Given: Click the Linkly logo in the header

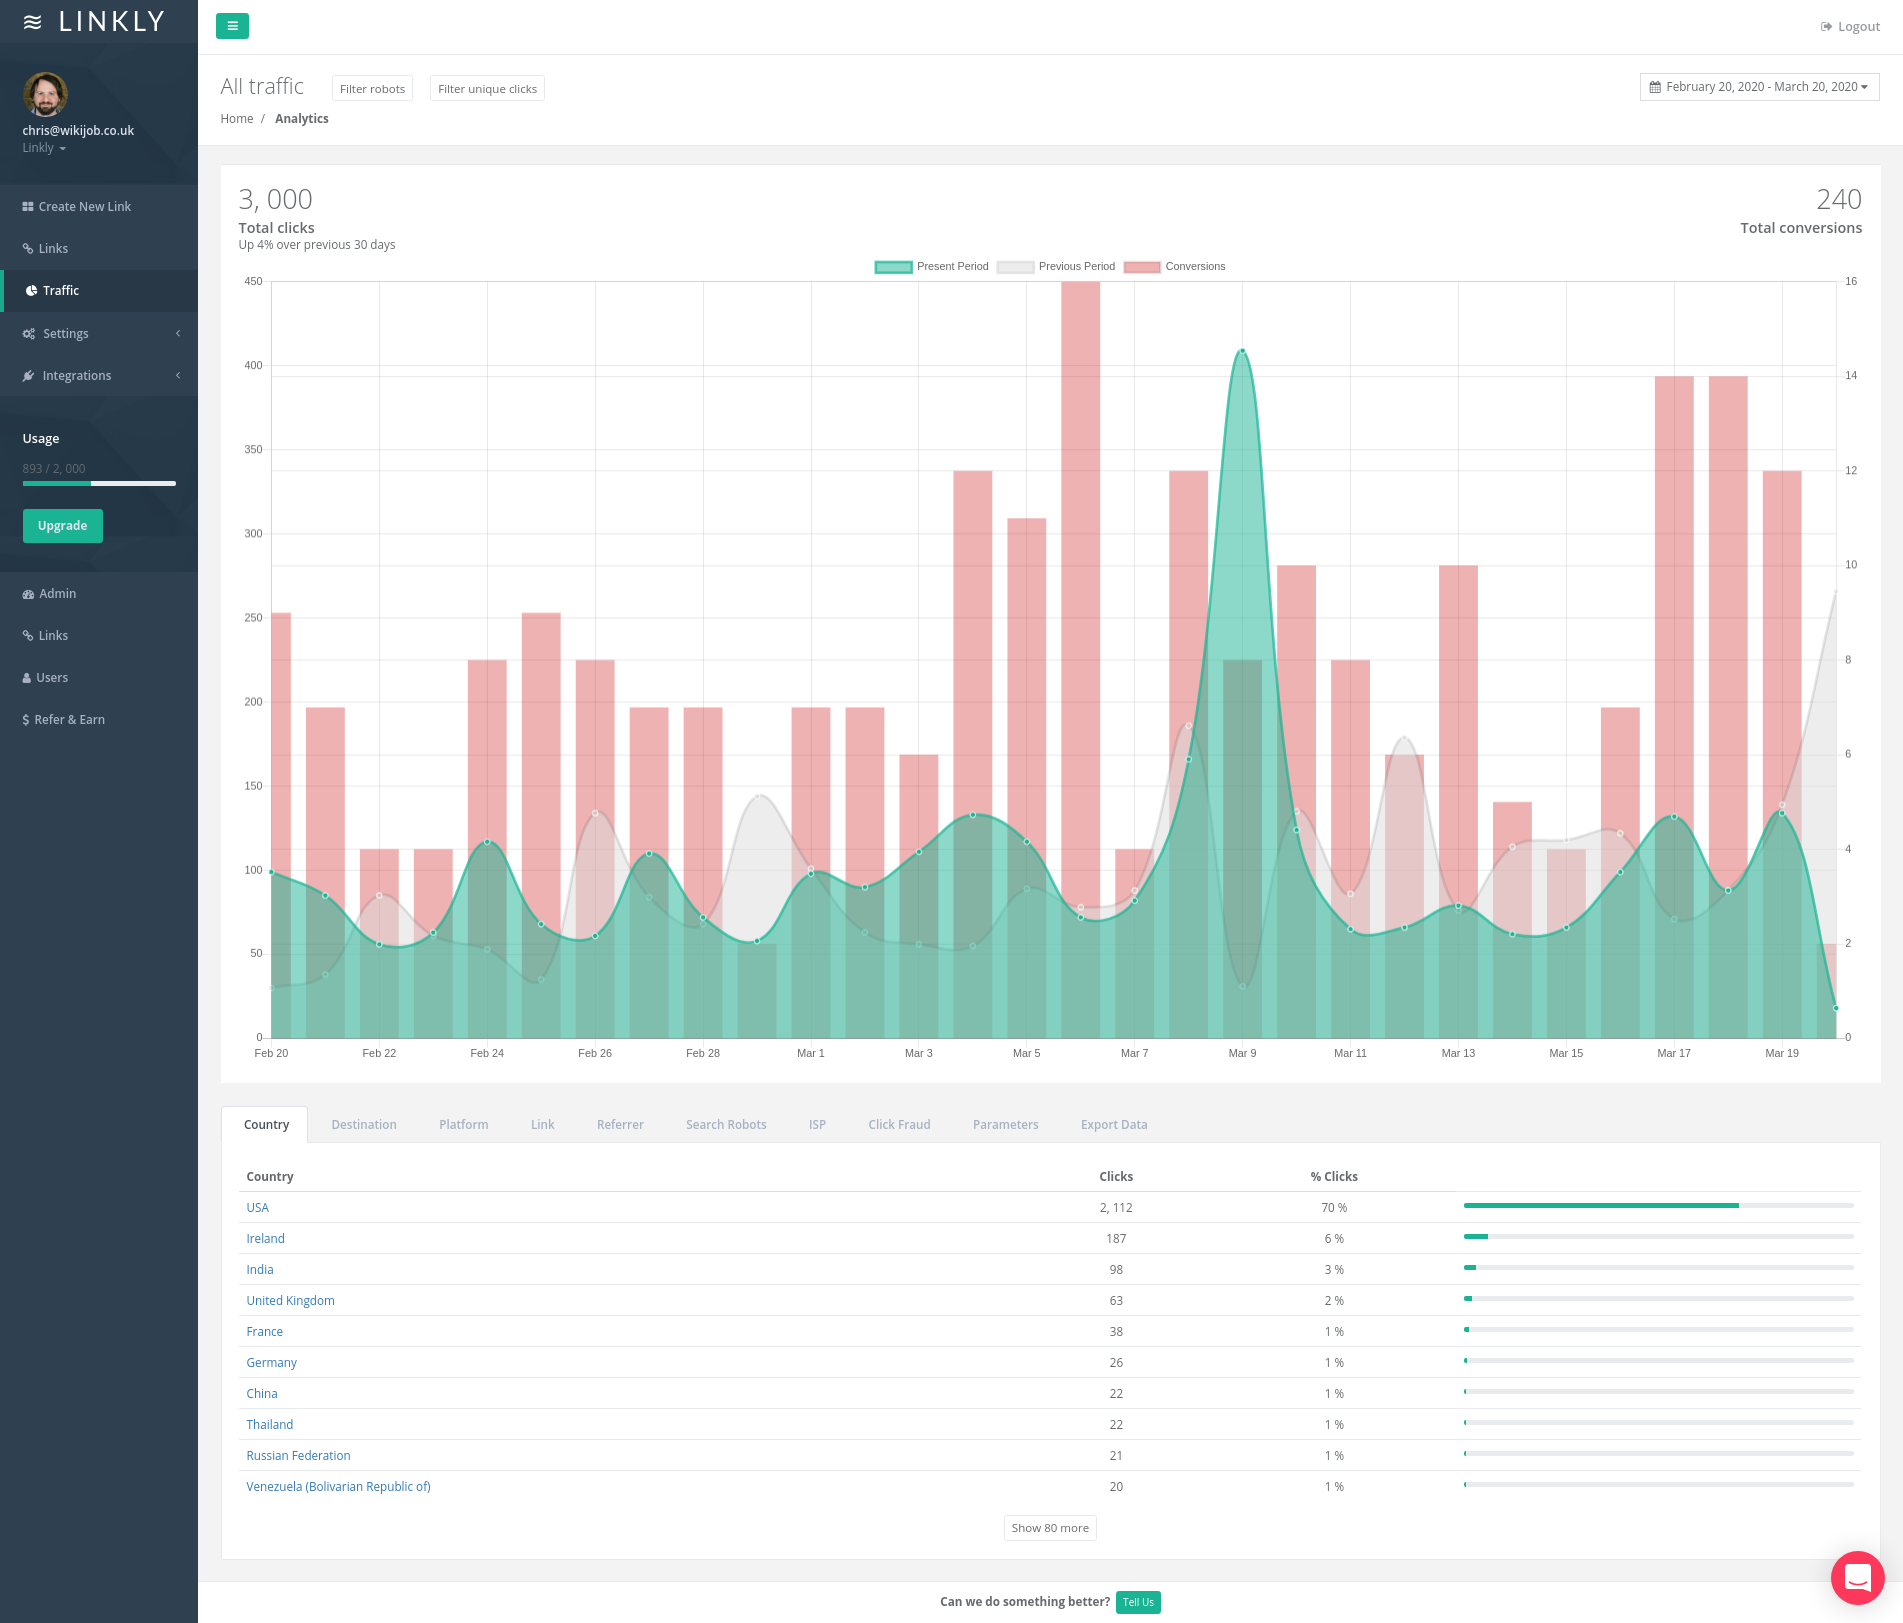Looking at the screenshot, I should coord(95,22).
